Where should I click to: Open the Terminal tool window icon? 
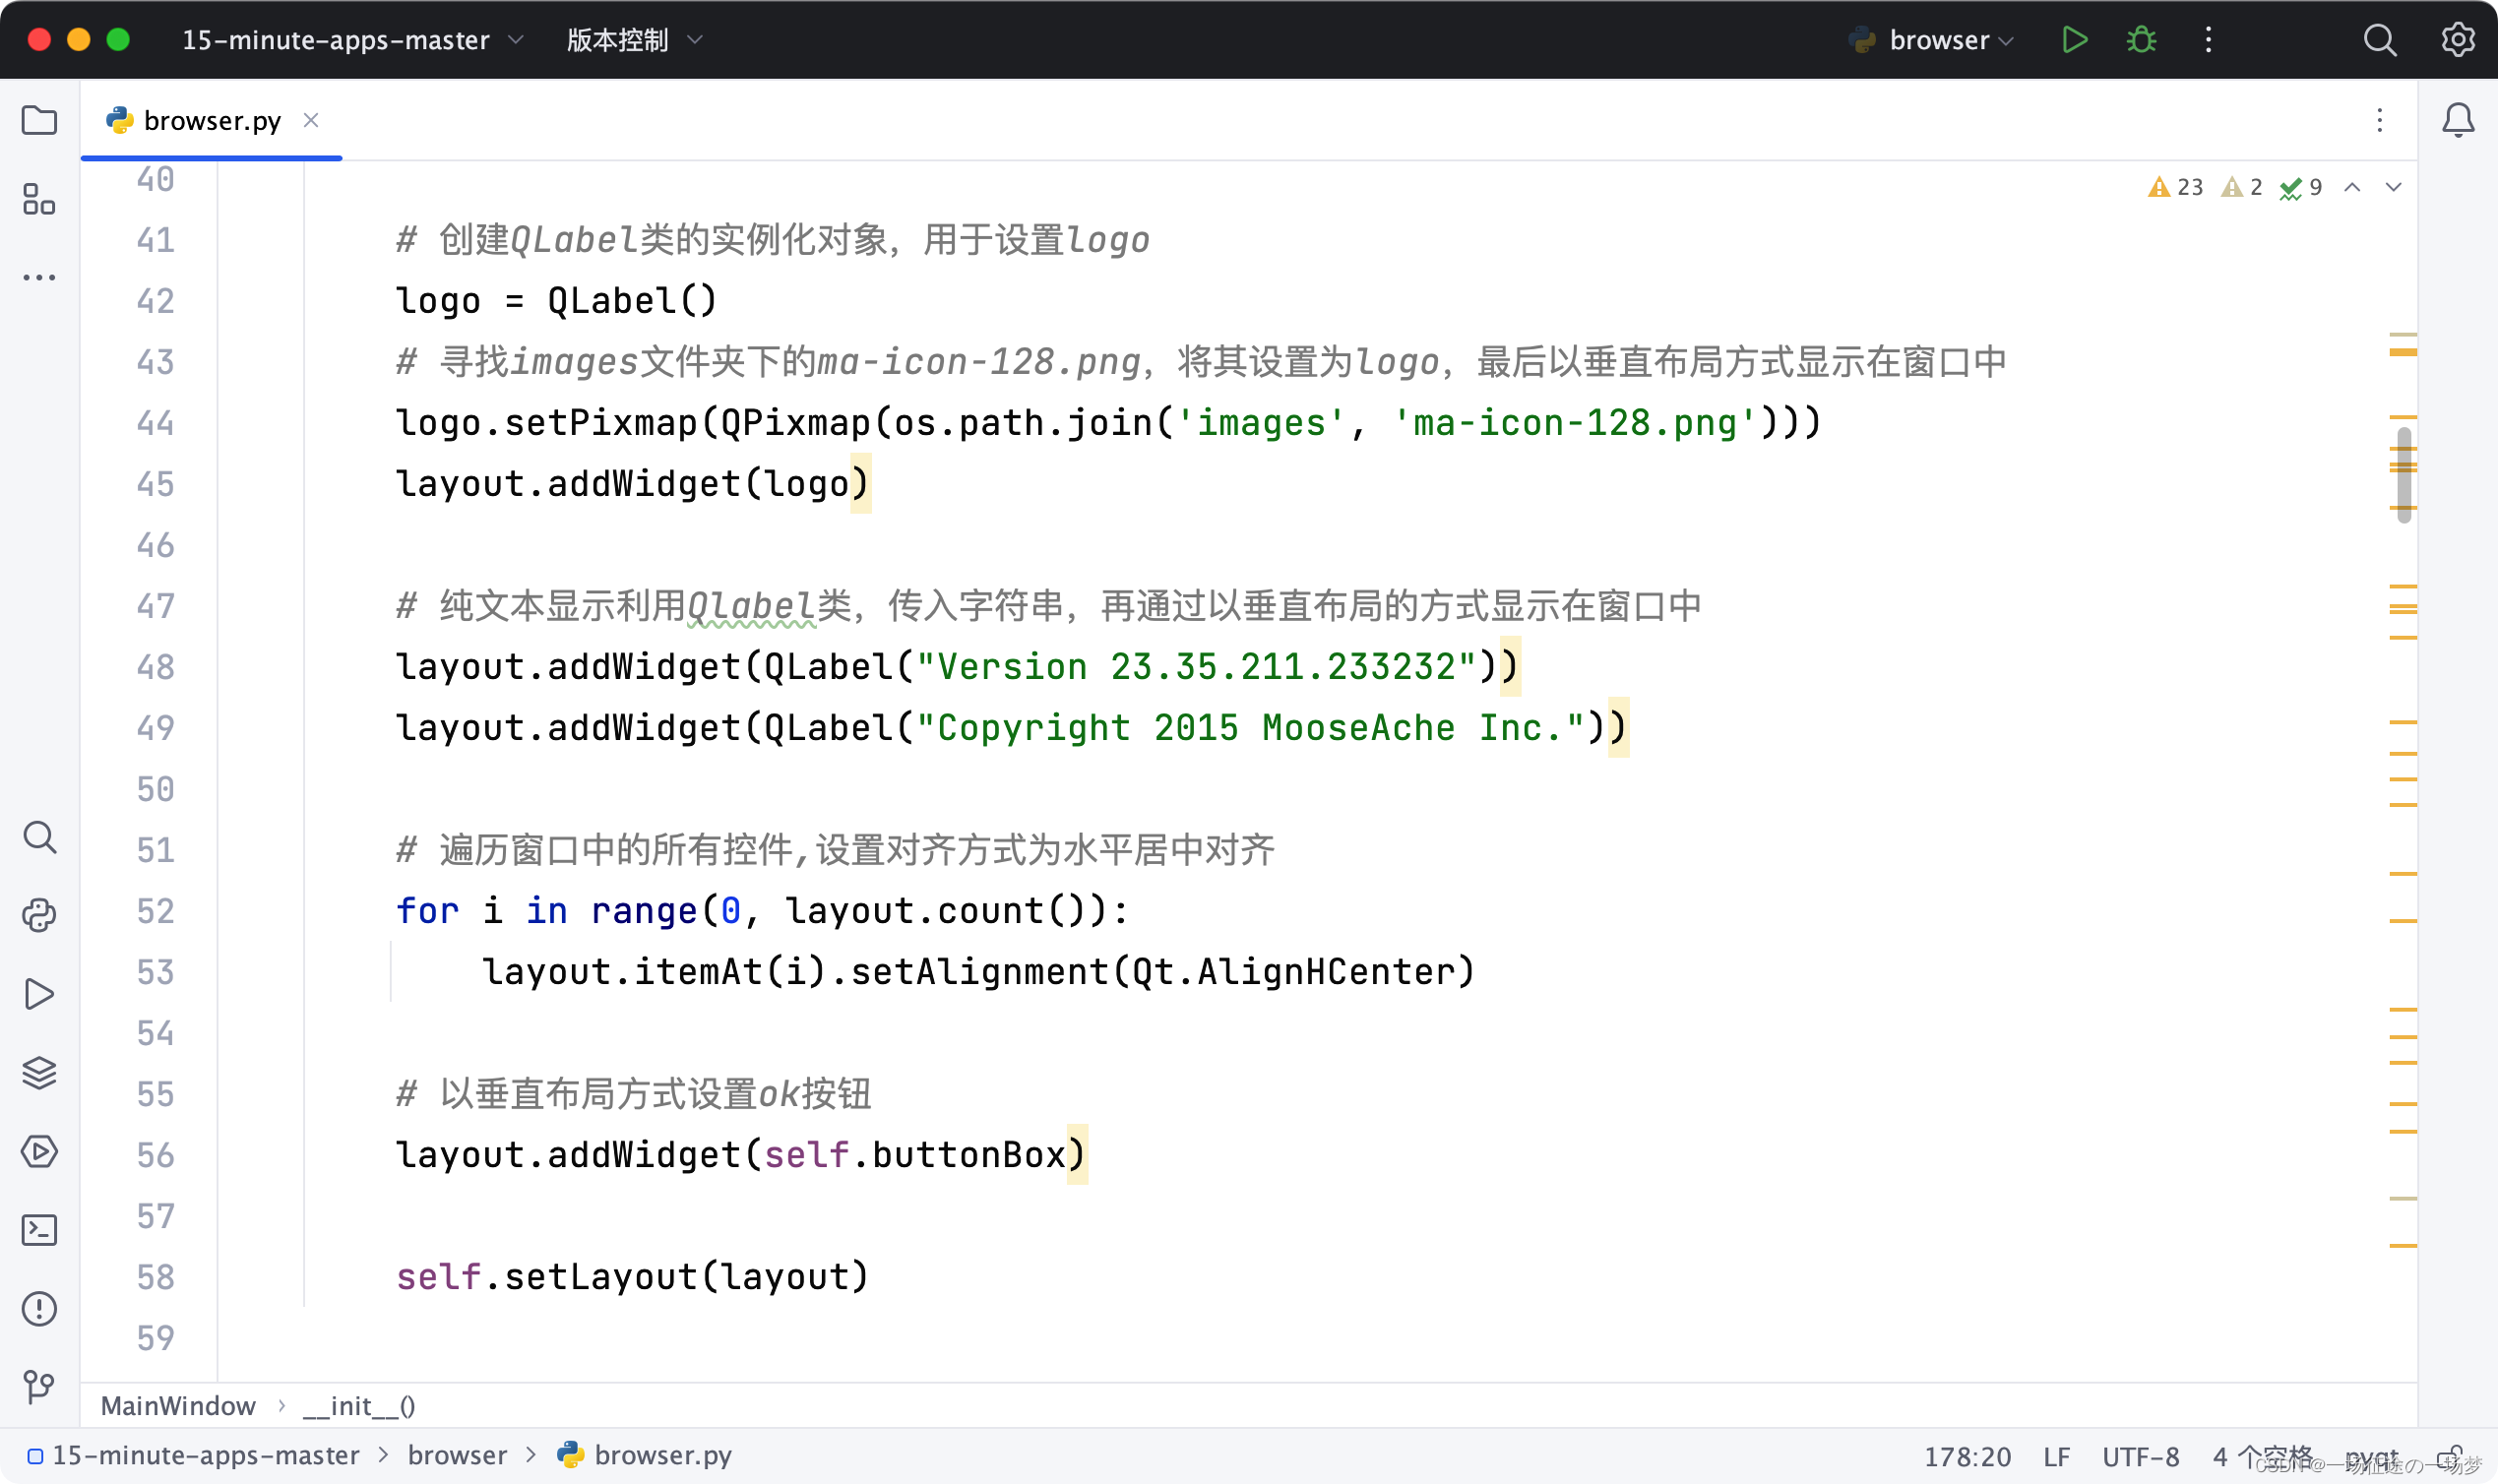[x=39, y=1230]
